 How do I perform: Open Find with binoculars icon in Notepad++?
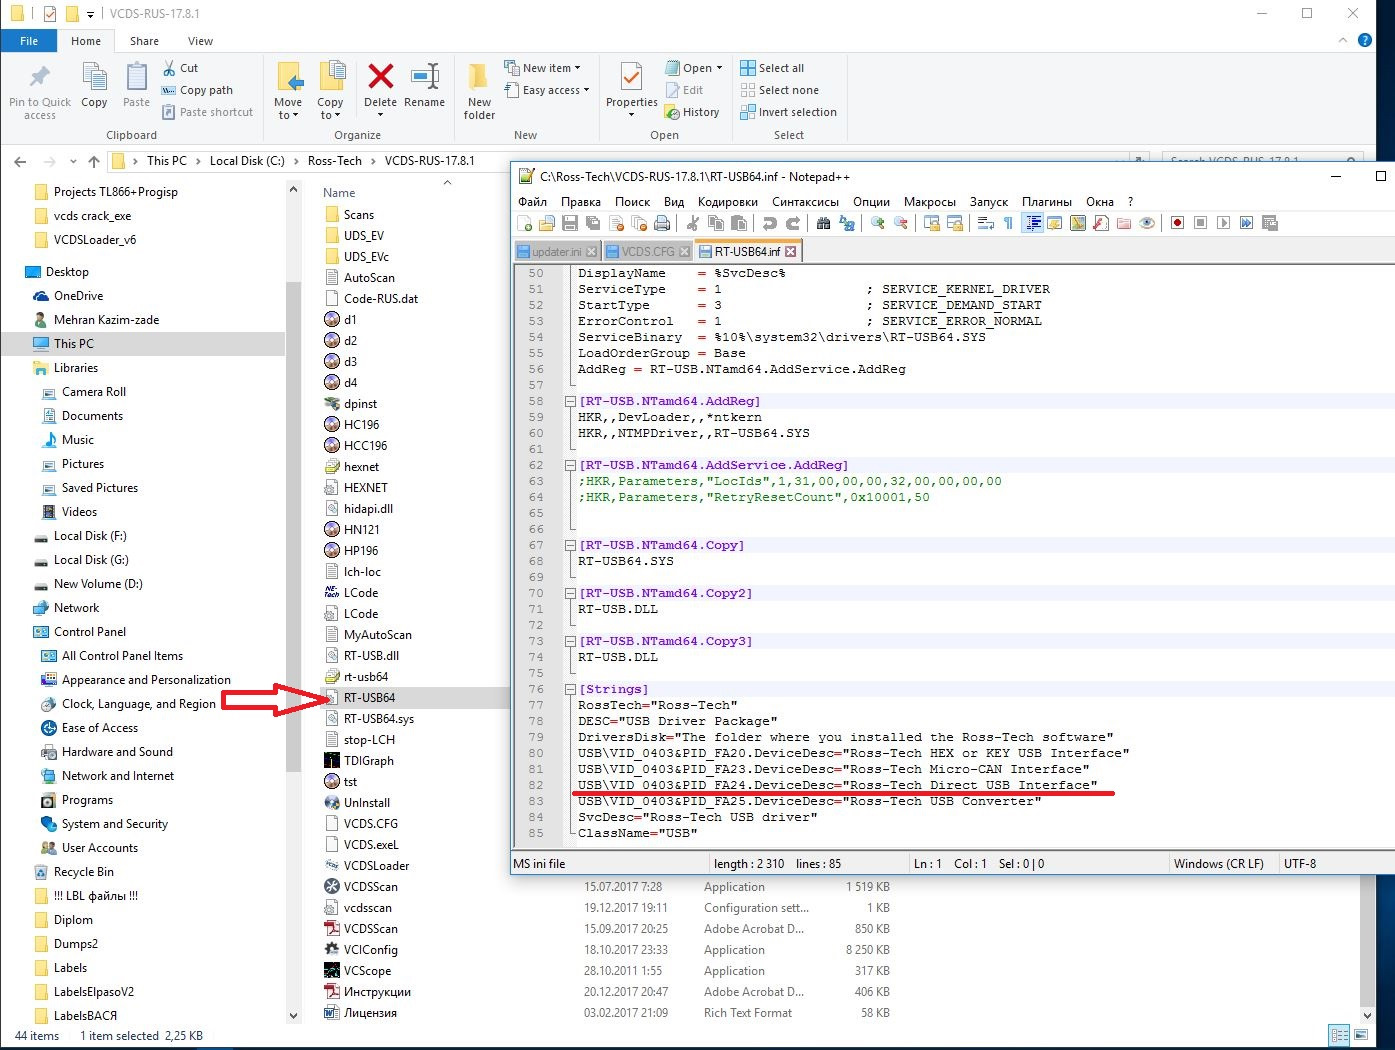[823, 223]
